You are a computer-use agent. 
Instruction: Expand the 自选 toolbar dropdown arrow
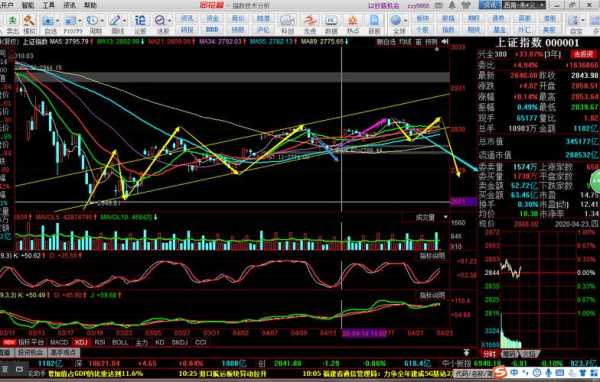(x=57, y=20)
